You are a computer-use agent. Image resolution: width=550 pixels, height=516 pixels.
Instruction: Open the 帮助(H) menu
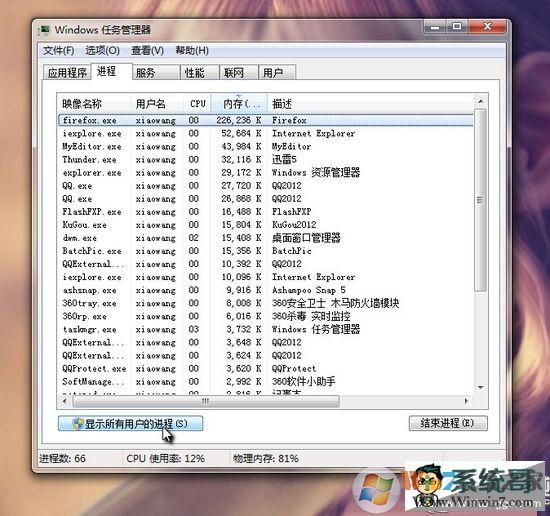(x=192, y=51)
